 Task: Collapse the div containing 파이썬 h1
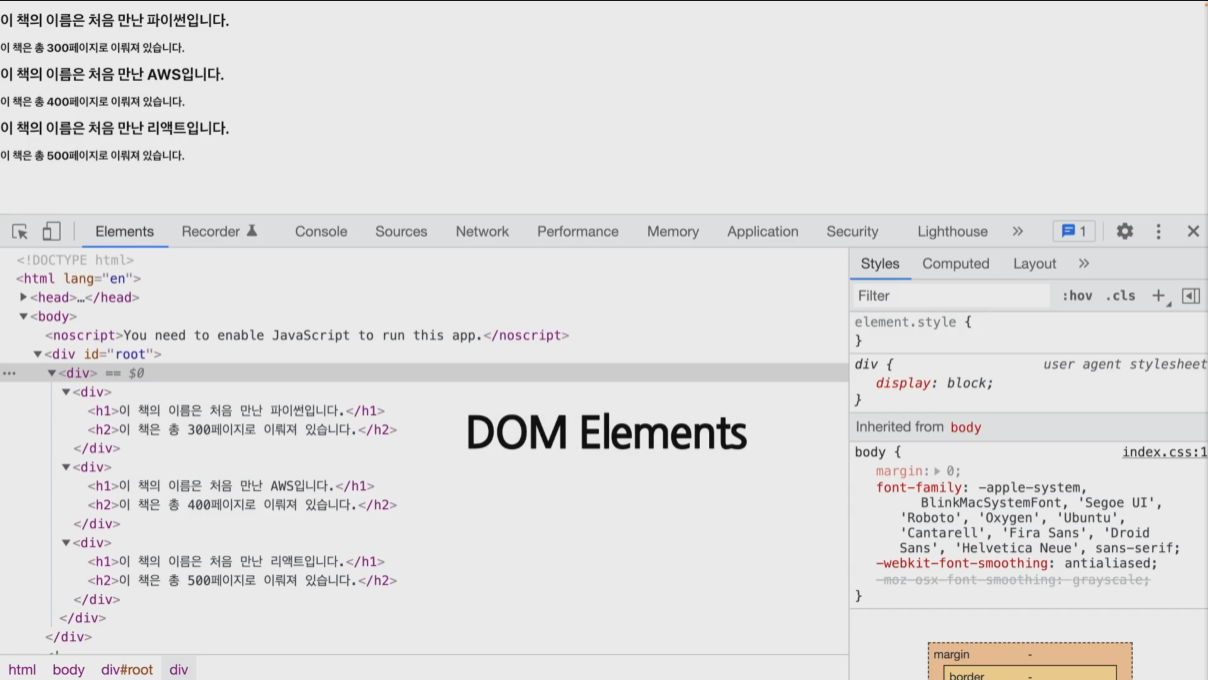tap(66, 392)
